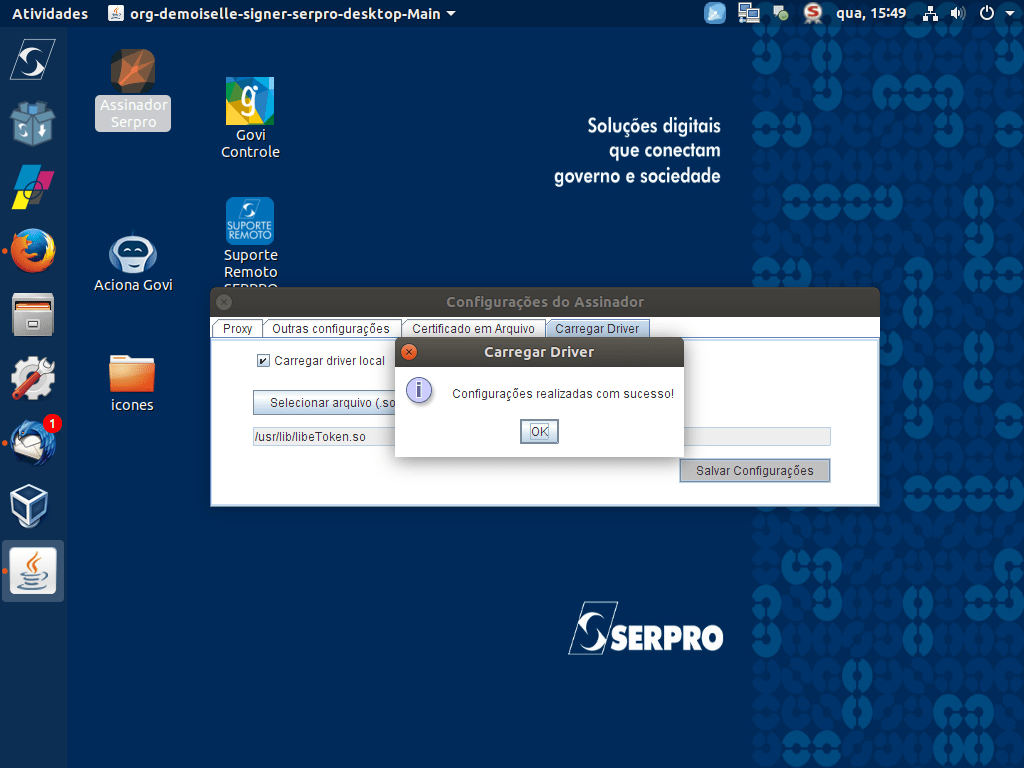Open the clock showing qua, 15:49

coord(871,13)
